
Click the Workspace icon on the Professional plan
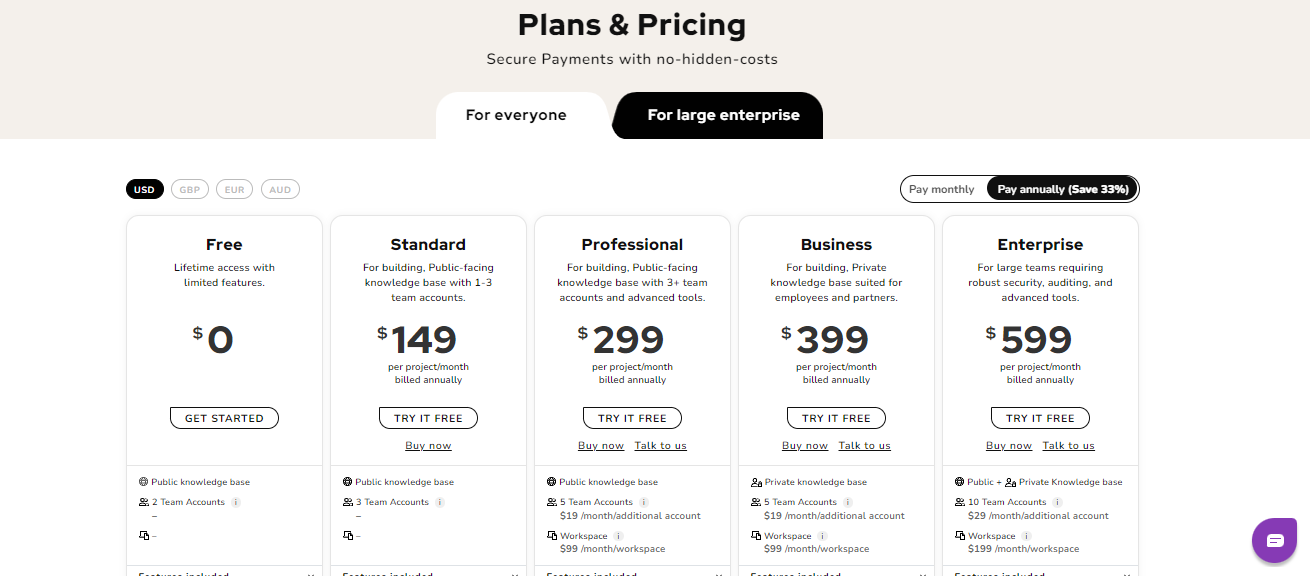(x=551, y=535)
